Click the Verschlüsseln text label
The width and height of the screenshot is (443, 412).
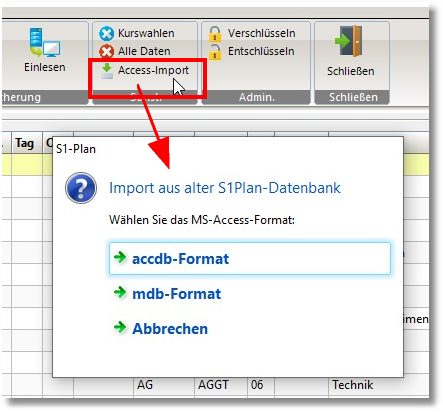tap(262, 33)
